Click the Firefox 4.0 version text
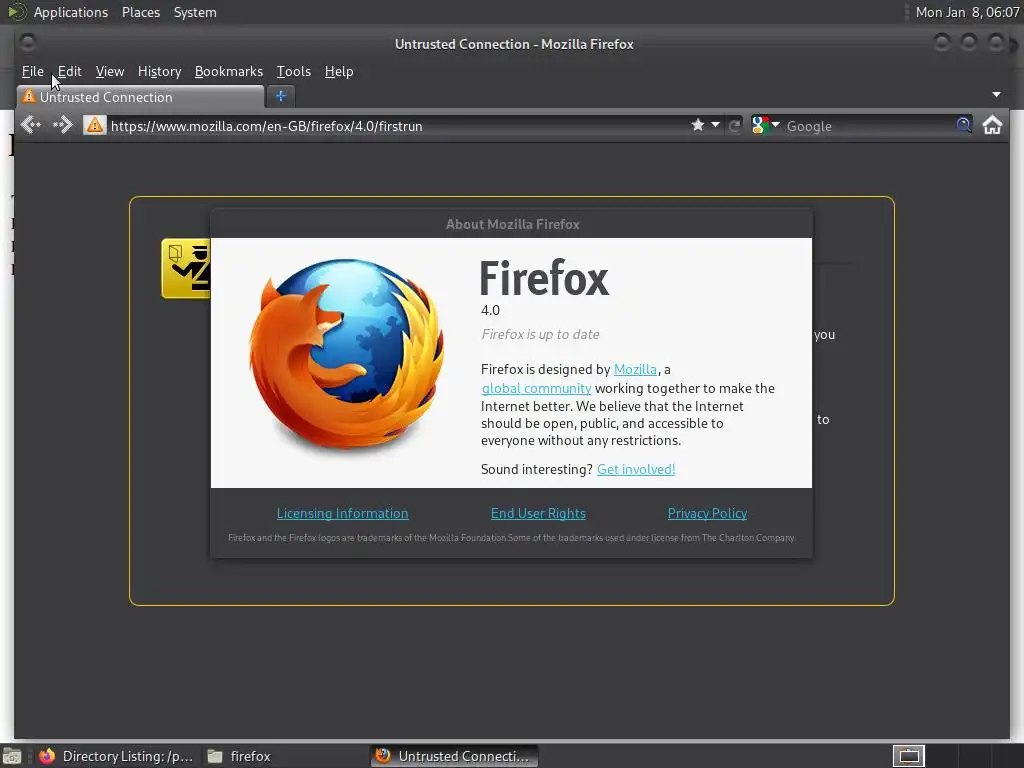 tap(490, 310)
